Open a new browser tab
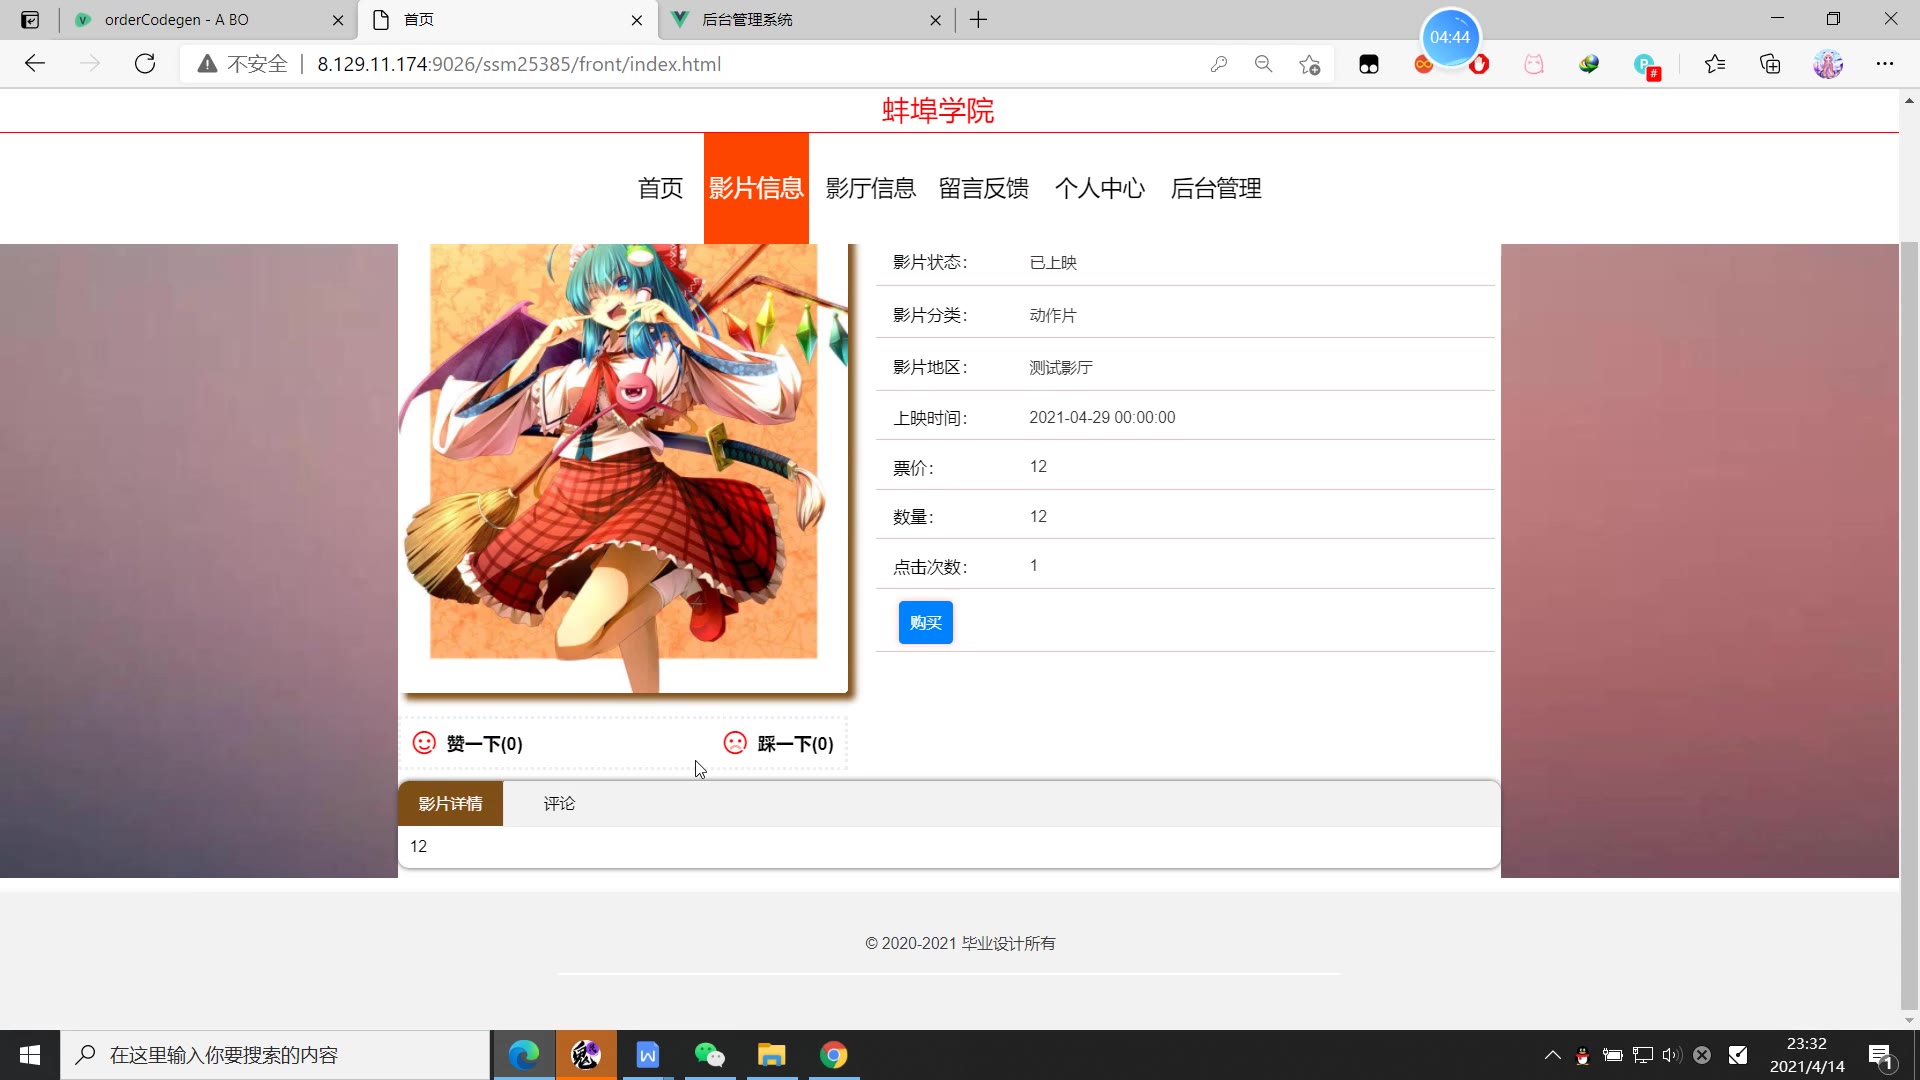1920x1080 pixels. click(x=978, y=20)
